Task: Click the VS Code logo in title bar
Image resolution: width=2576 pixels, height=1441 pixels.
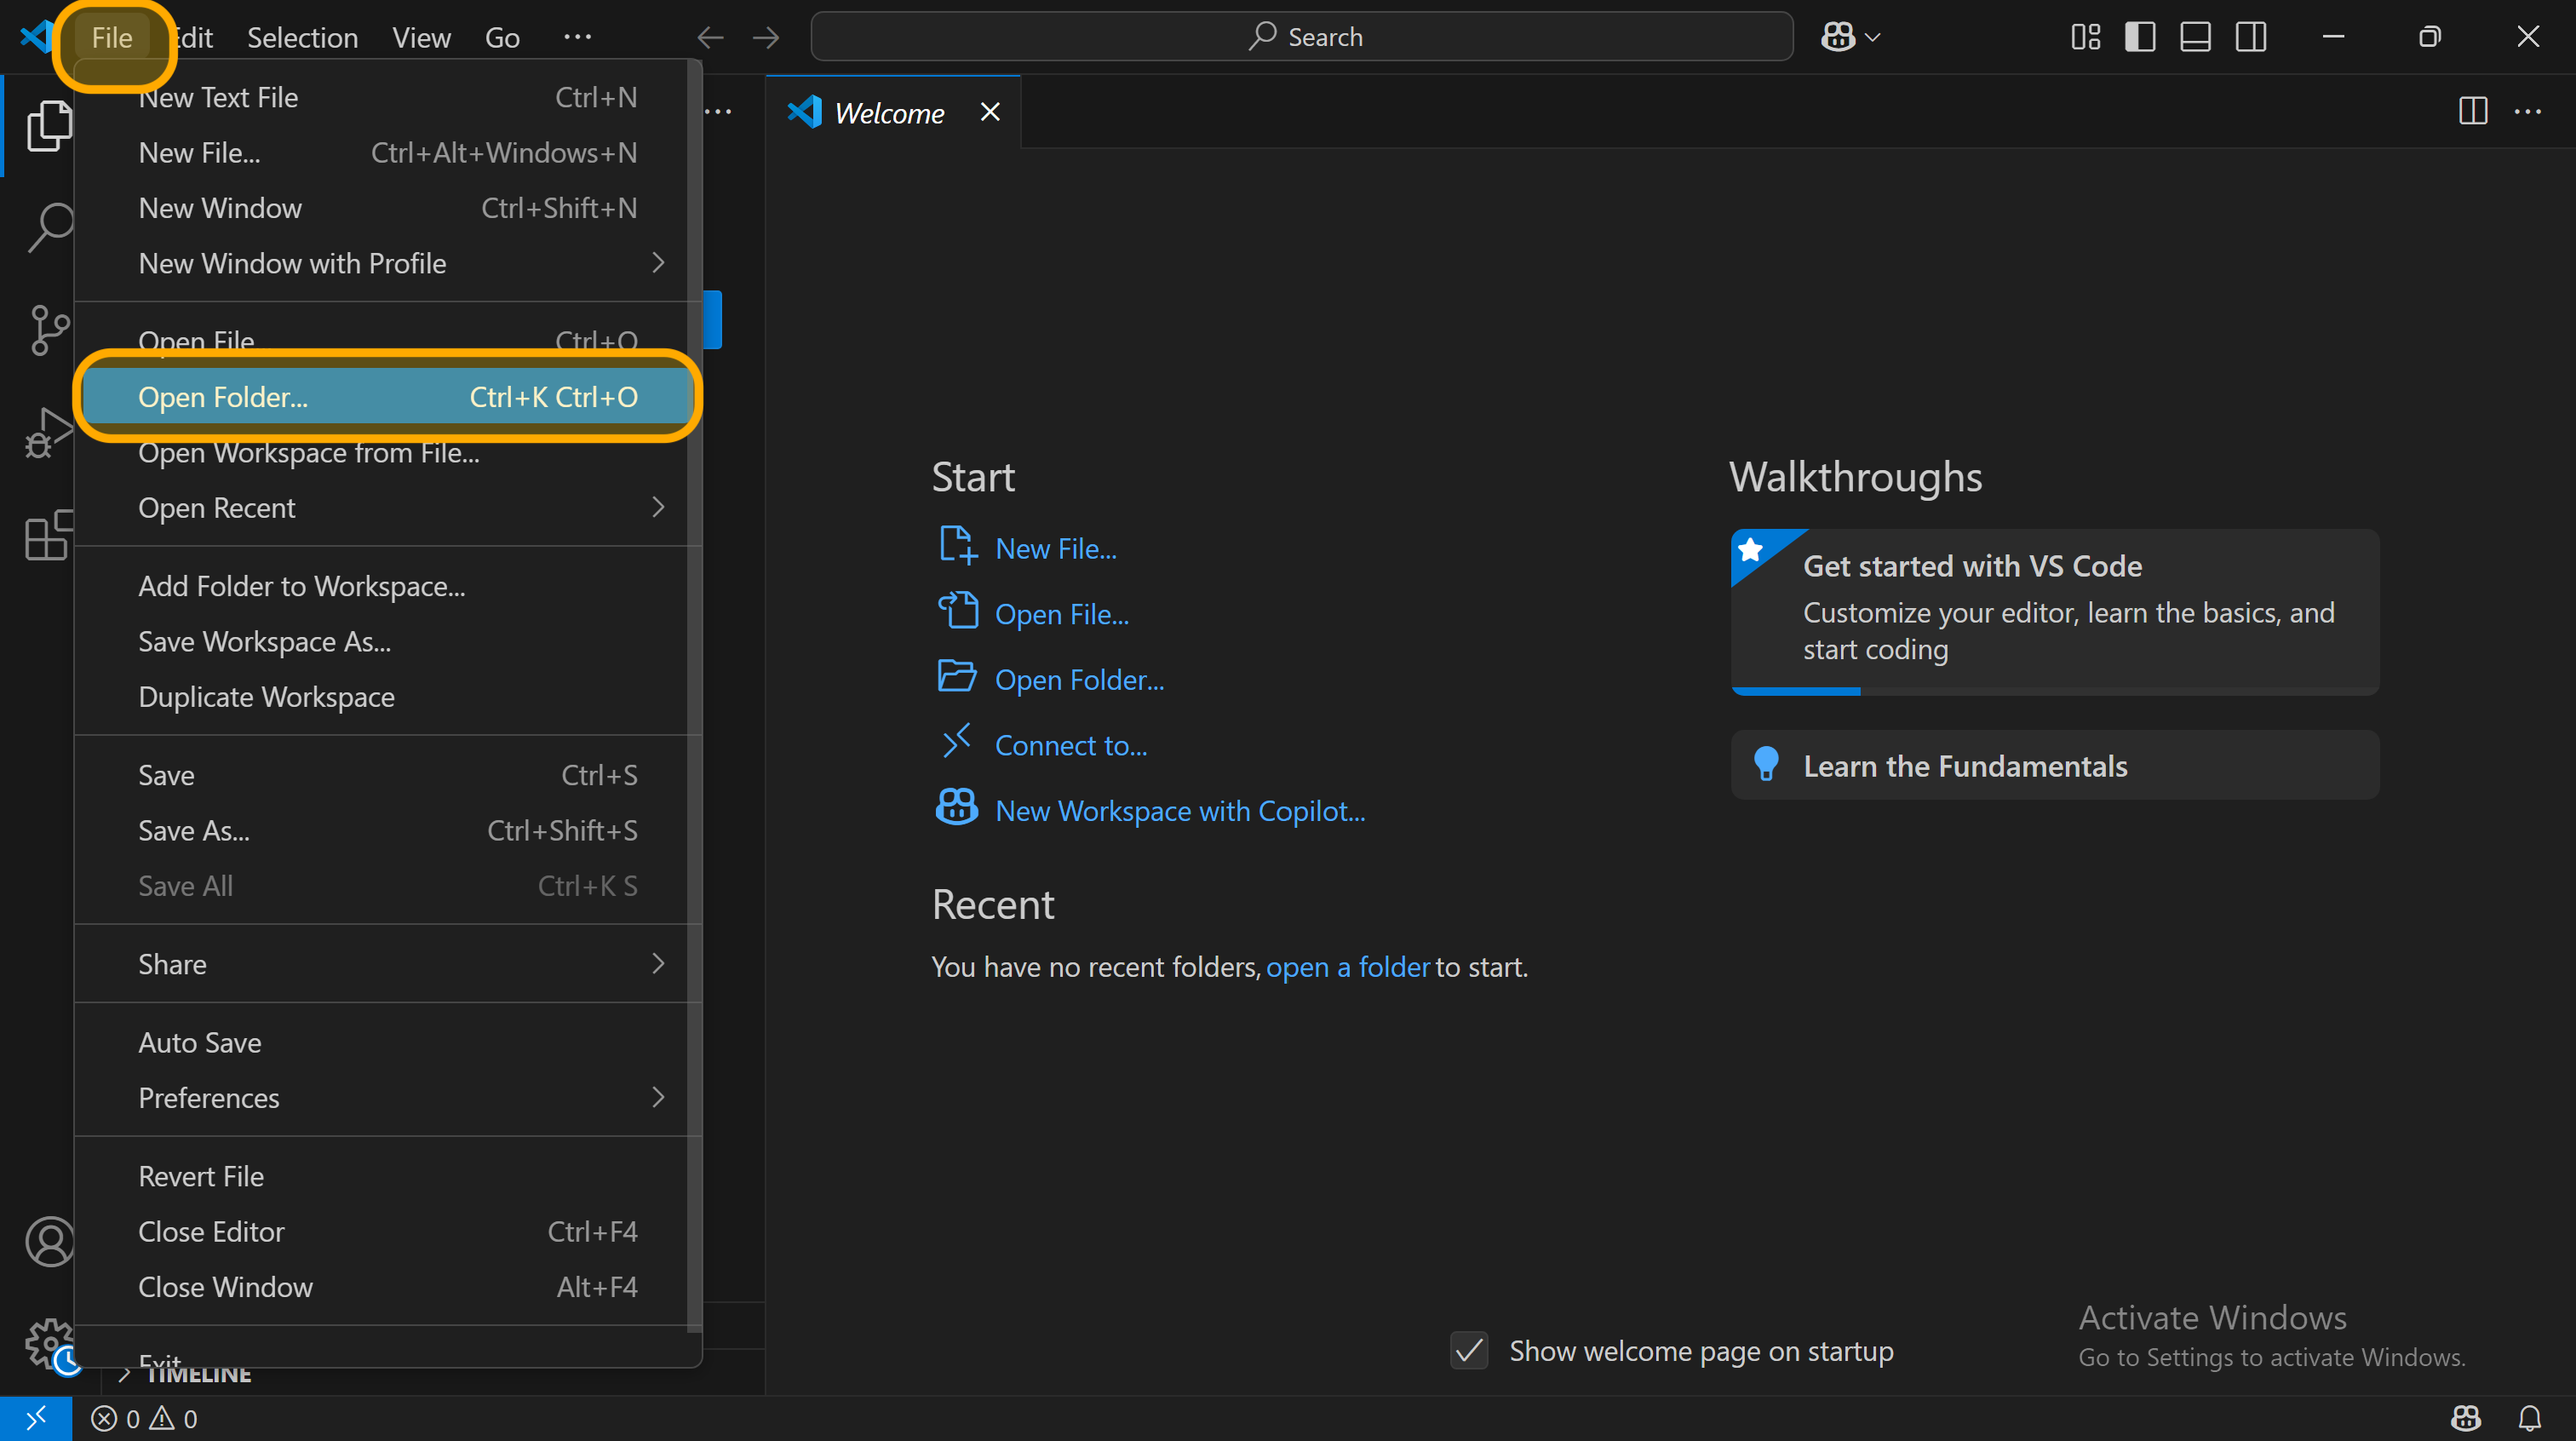Action: tap(36, 37)
